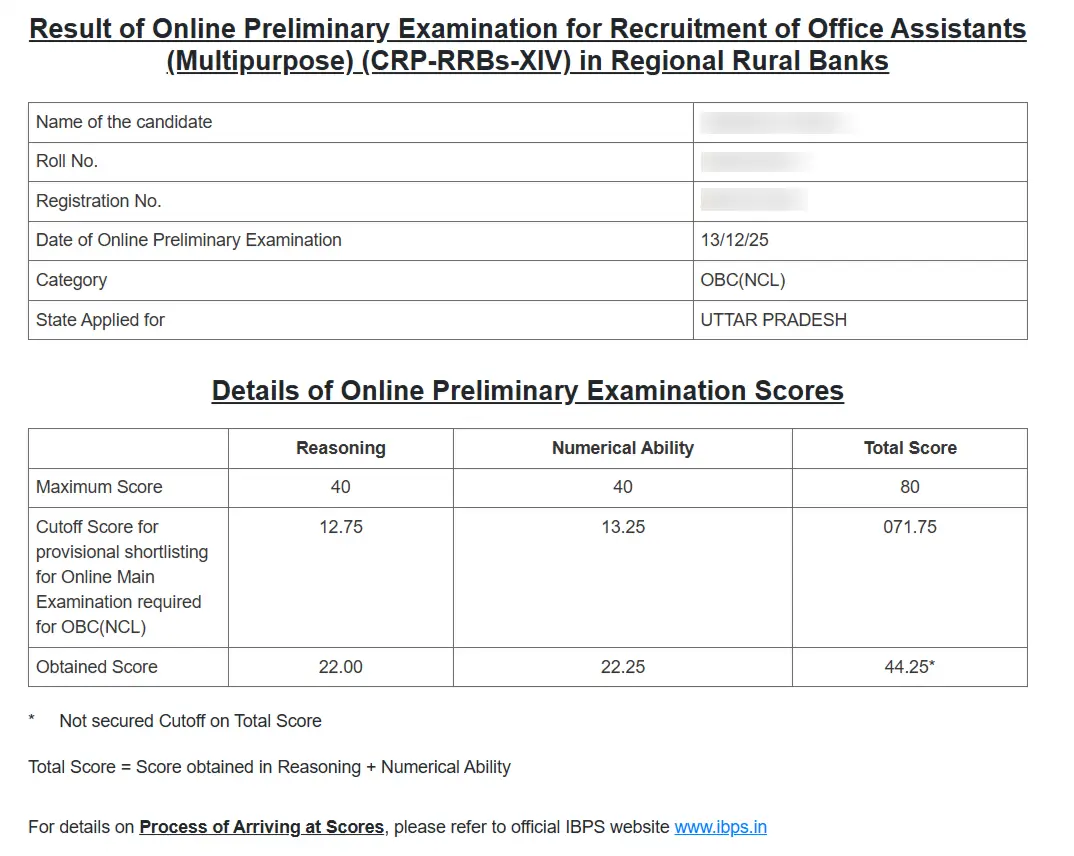Click the main result heading title

coord(528,44)
